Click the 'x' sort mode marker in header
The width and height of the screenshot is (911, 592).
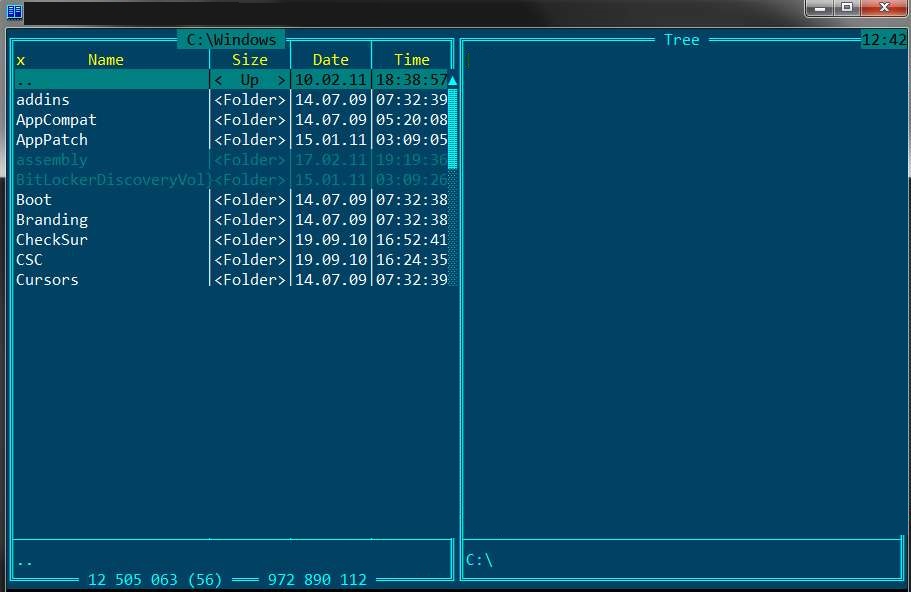(21, 60)
